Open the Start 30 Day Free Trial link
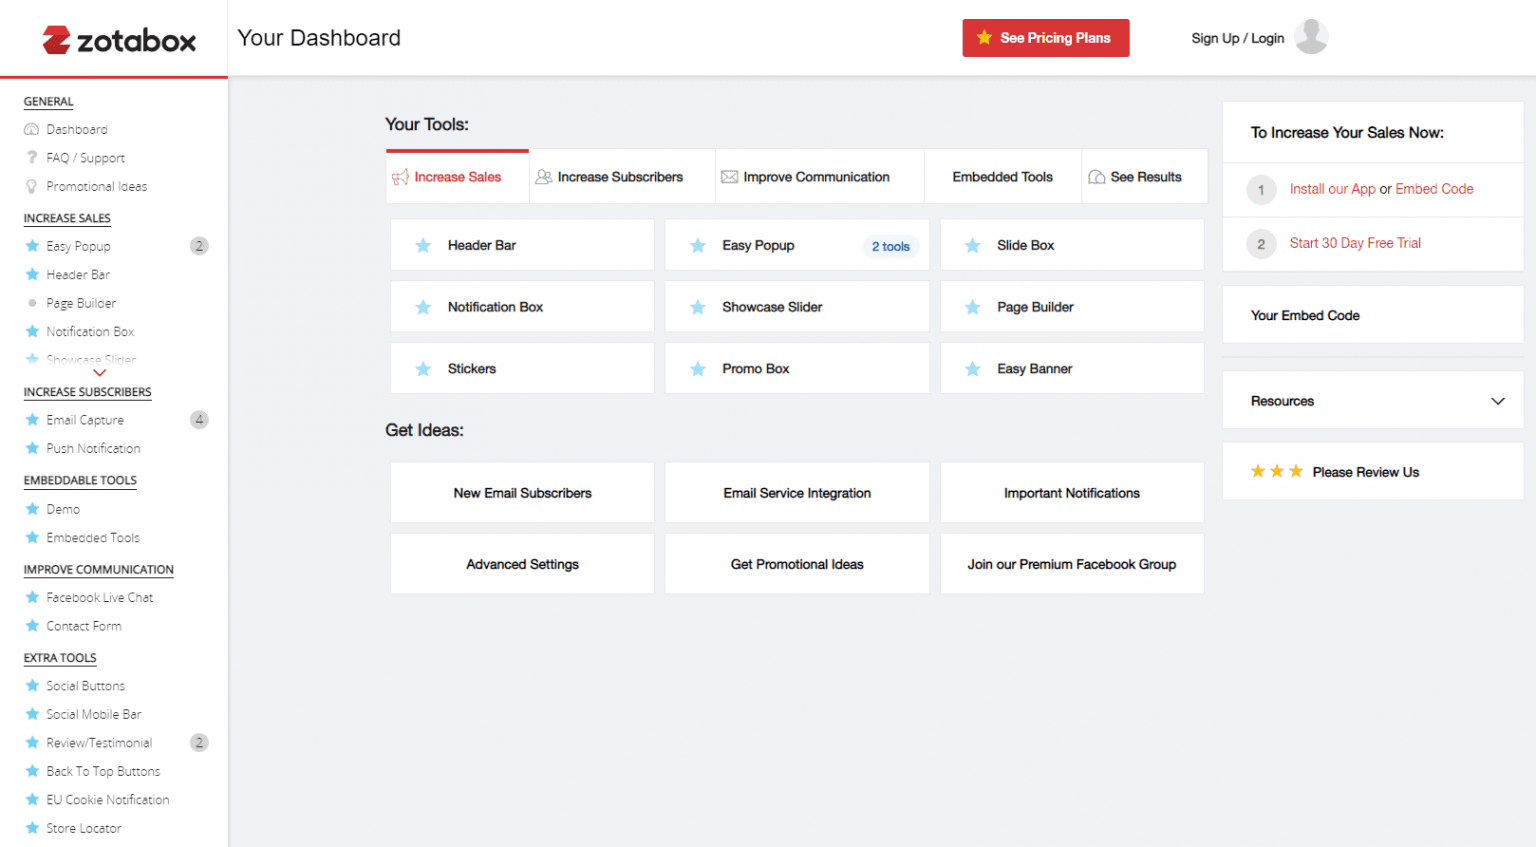This screenshot has height=847, width=1536. (1354, 243)
